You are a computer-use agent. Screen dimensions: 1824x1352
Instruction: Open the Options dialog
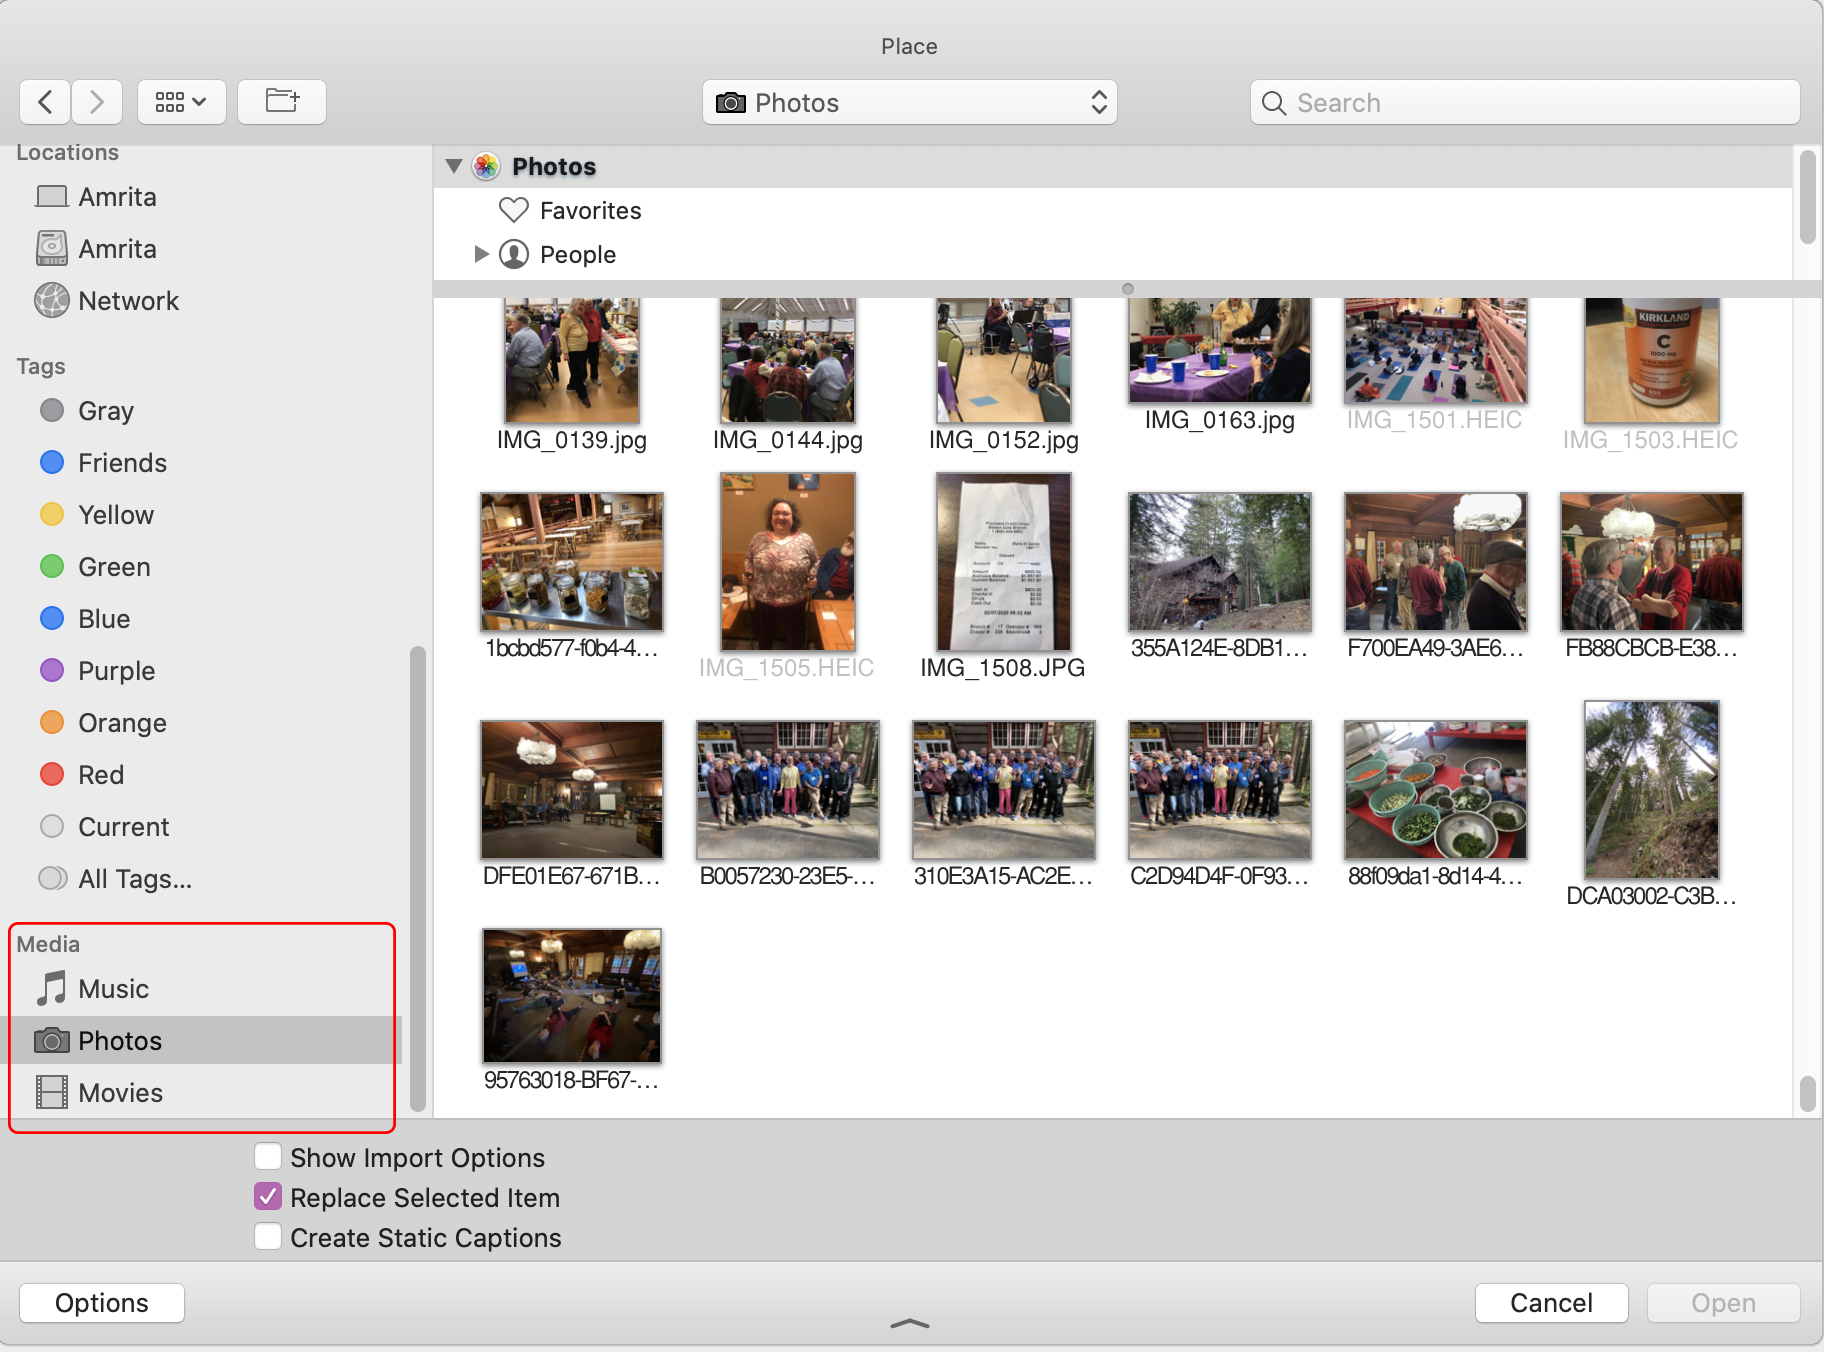pyautogui.click(x=100, y=1302)
